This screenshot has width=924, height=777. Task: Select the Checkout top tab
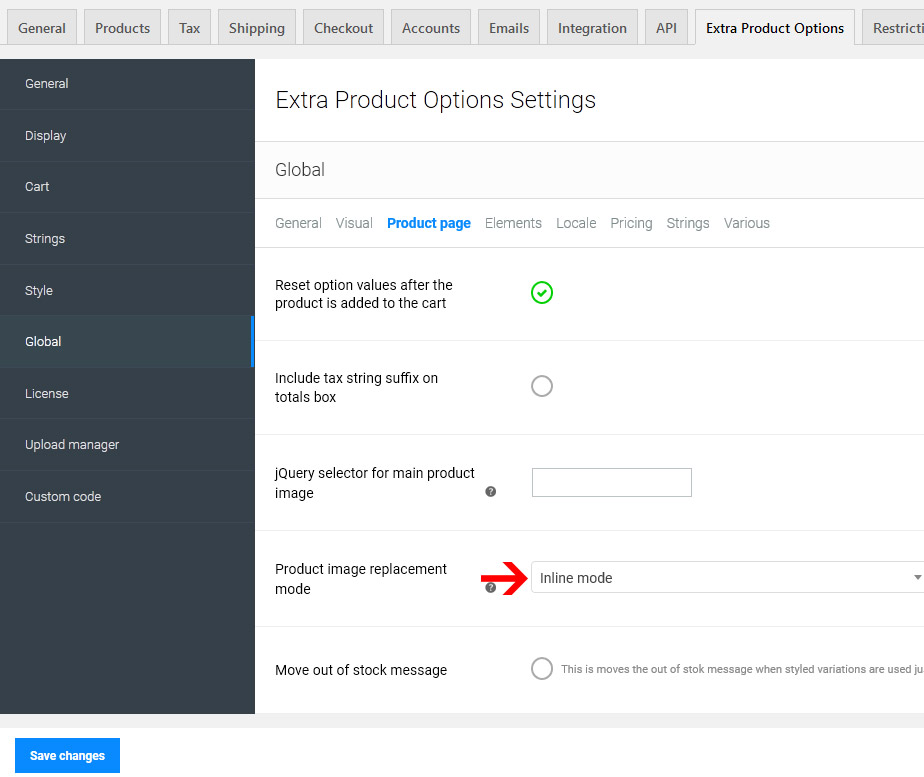[343, 28]
